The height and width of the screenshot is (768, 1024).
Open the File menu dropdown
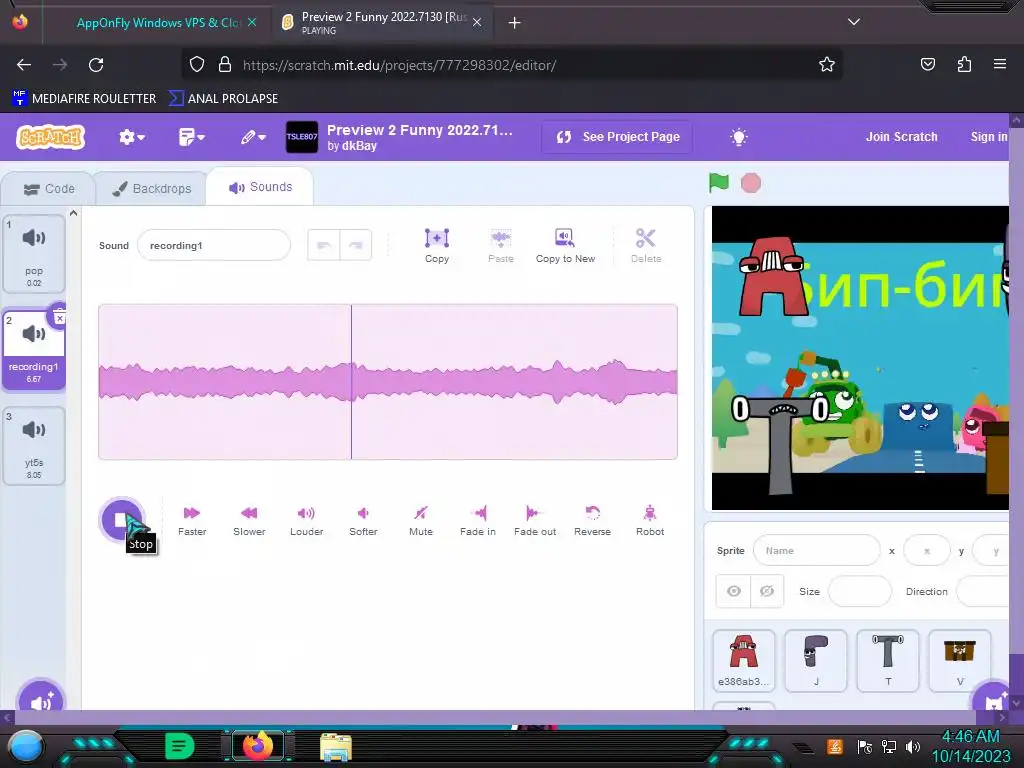(x=191, y=137)
